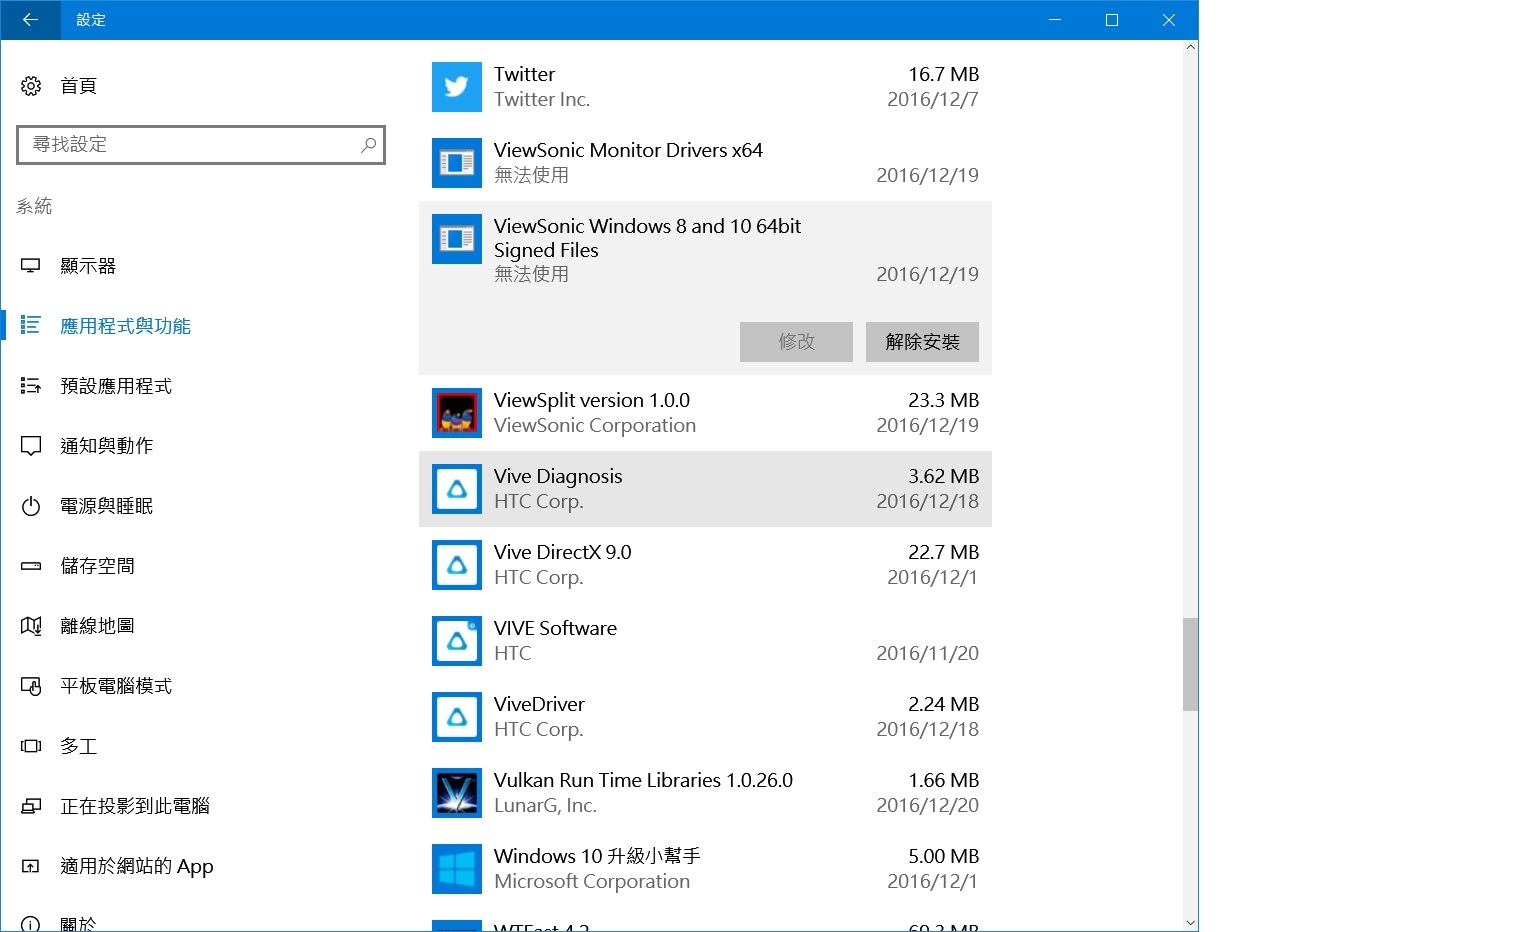Click the ViewSplit app icon

(x=457, y=413)
